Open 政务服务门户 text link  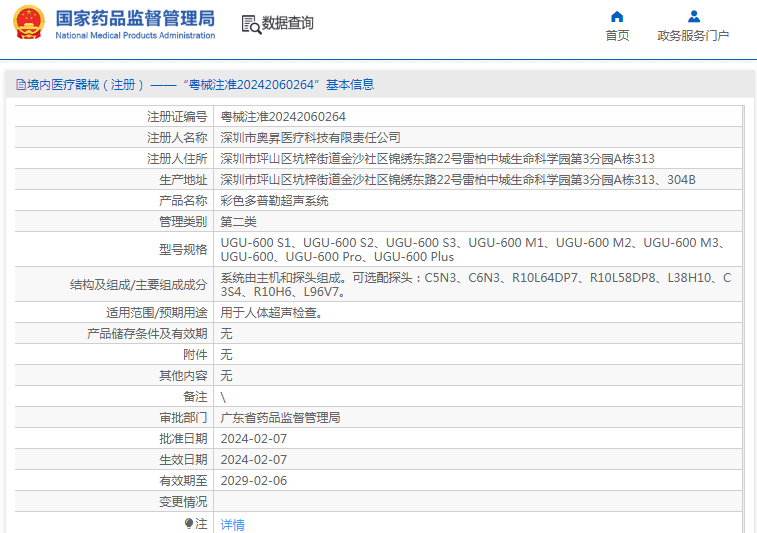pos(693,36)
